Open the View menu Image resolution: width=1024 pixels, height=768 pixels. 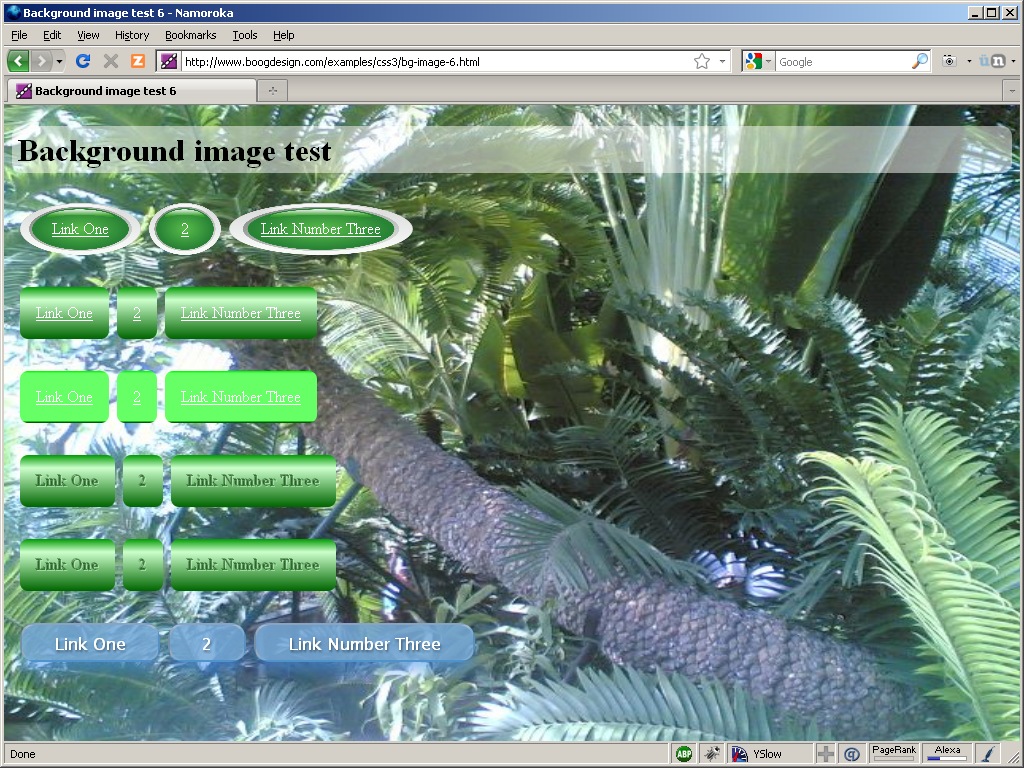[88, 35]
